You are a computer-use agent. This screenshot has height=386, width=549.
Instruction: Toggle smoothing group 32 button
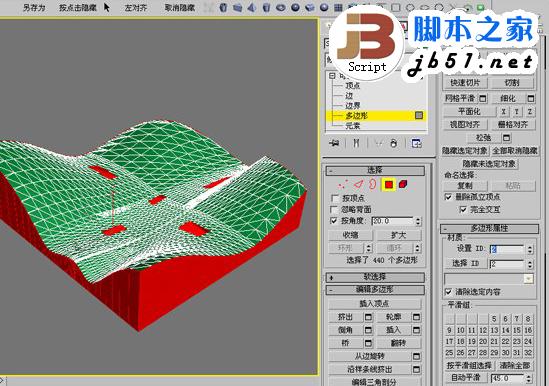click(528, 352)
